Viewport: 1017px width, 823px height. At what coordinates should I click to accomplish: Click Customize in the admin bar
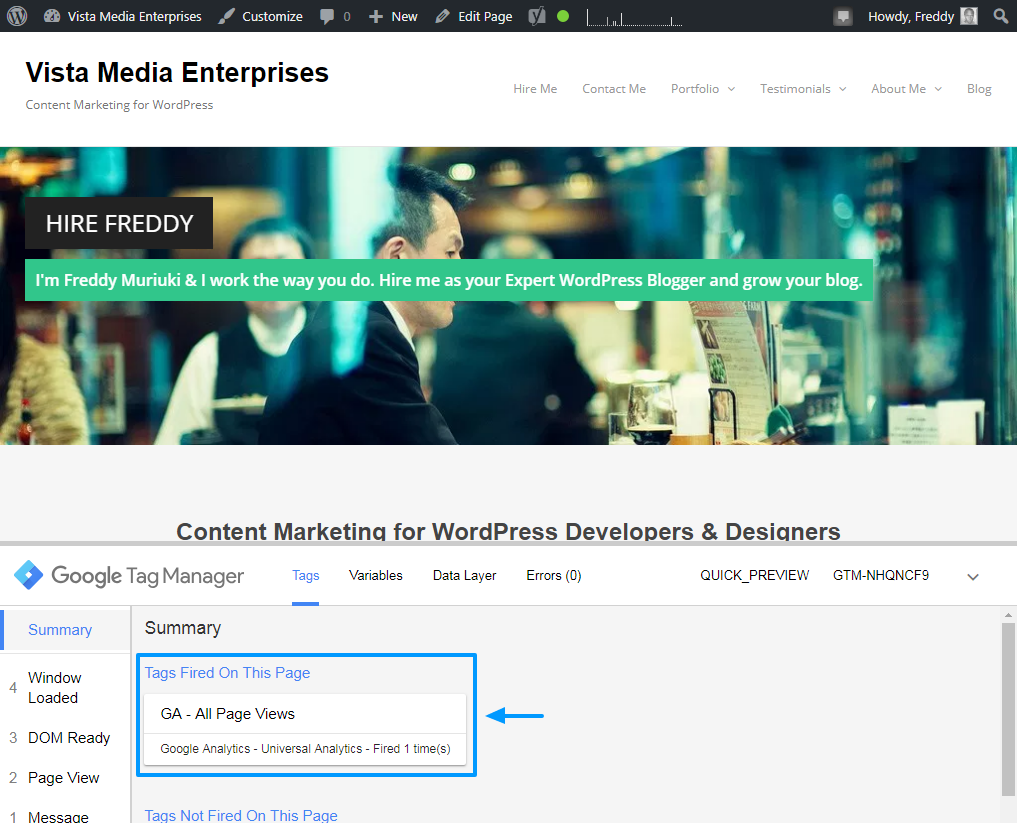point(260,16)
